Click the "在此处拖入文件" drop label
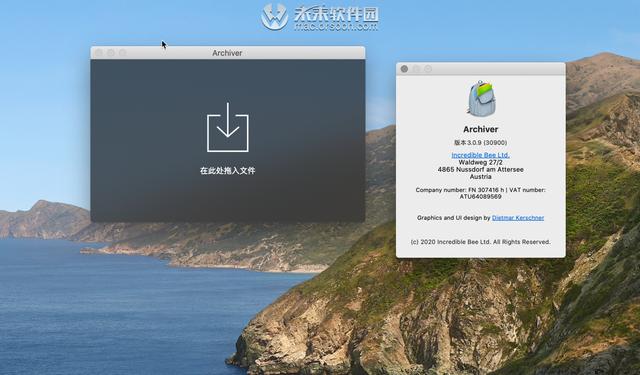Viewport: 640px width, 375px height. pyautogui.click(x=228, y=171)
